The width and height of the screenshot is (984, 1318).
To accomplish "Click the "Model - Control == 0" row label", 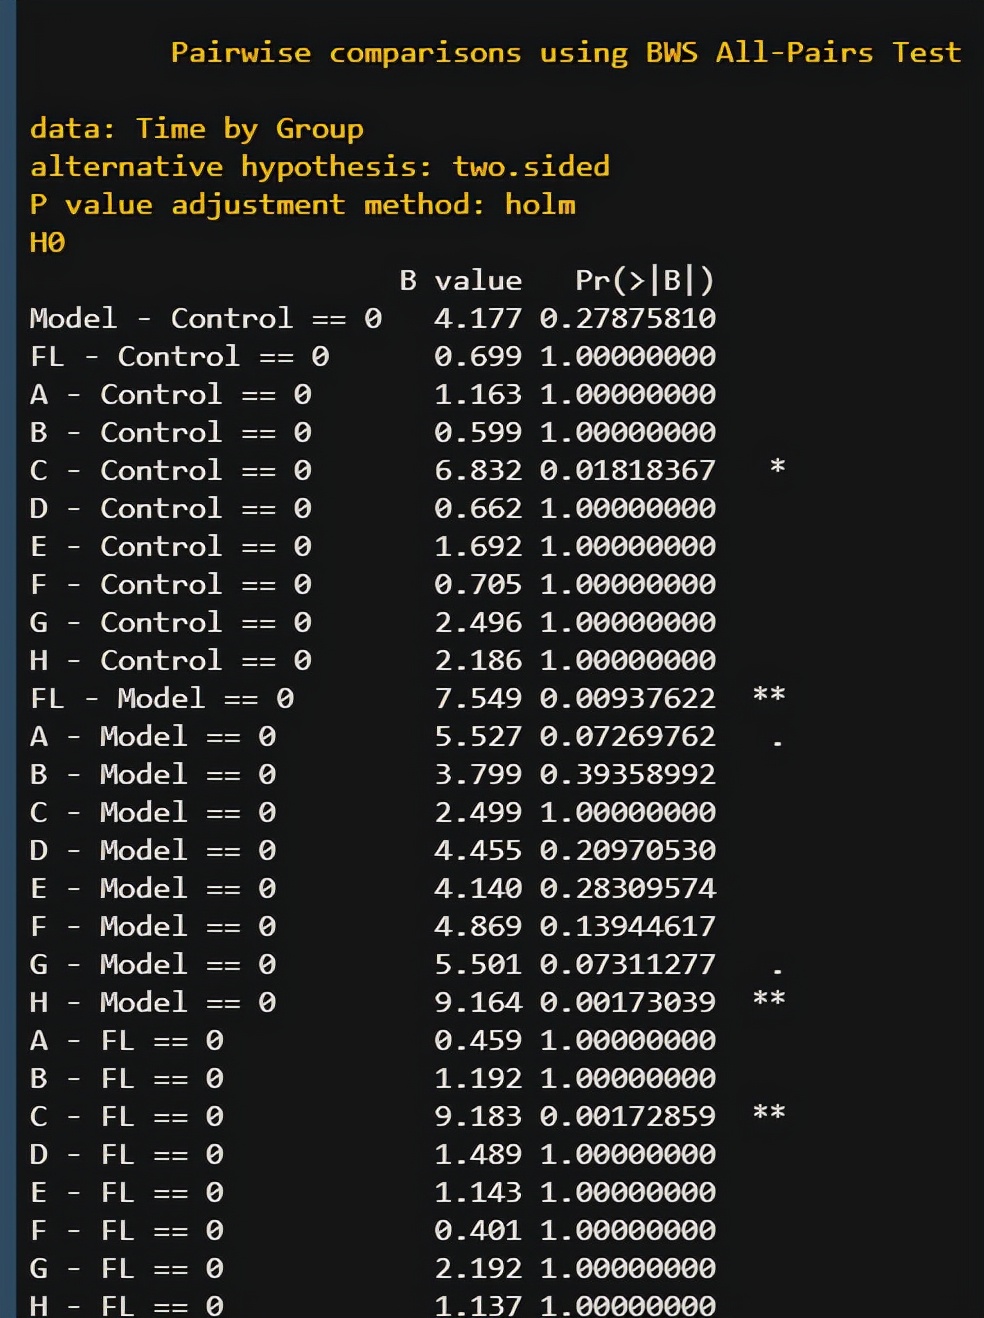I will tap(205, 319).
